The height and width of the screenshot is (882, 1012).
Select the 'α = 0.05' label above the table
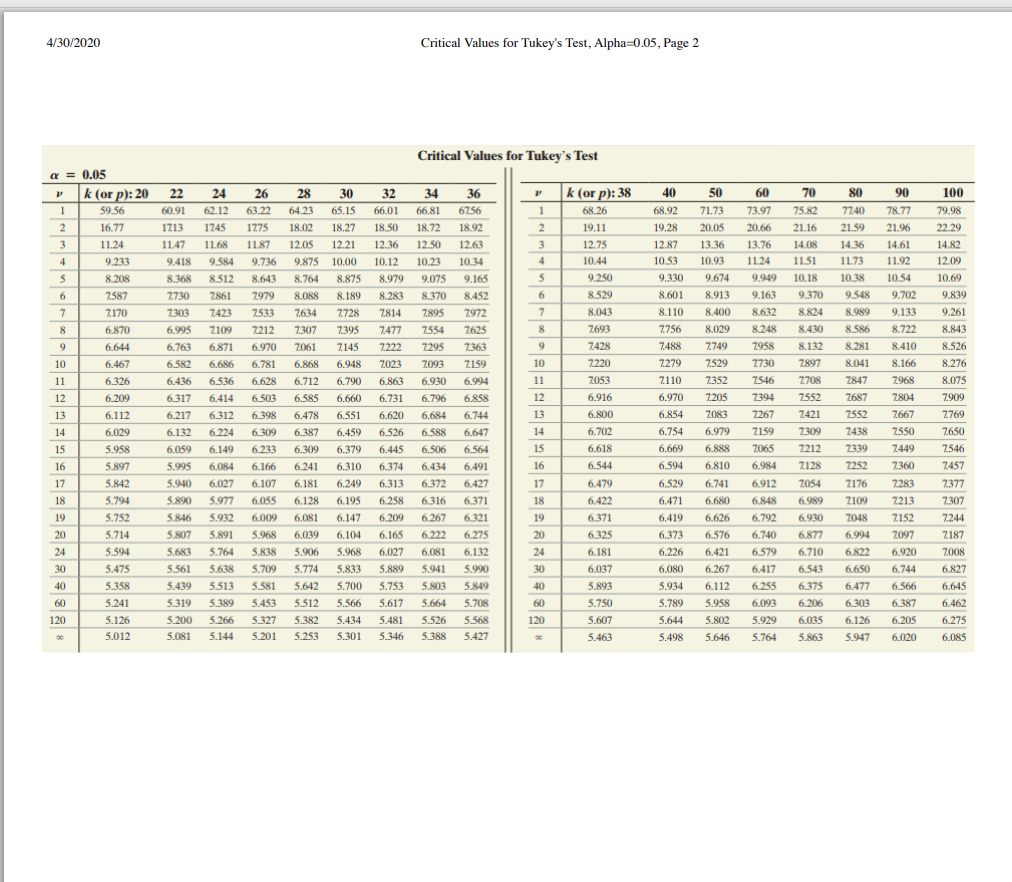click(78, 175)
